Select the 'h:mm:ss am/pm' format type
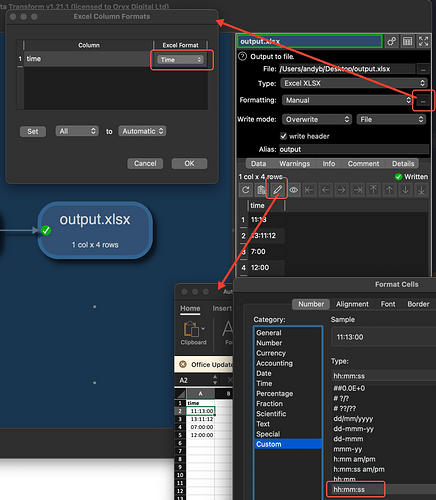 point(359,469)
